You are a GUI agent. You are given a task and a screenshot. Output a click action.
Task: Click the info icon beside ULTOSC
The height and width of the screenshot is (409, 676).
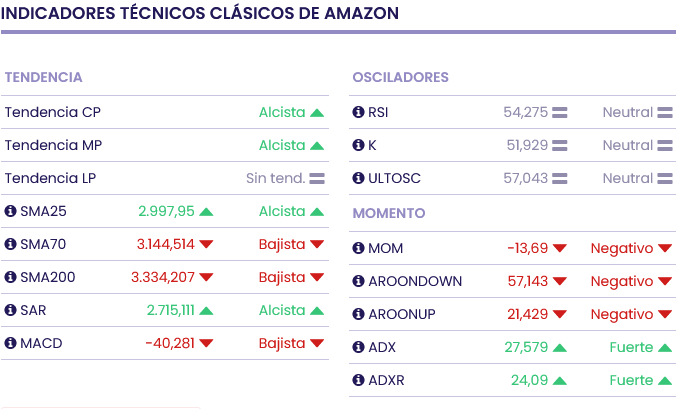point(359,179)
